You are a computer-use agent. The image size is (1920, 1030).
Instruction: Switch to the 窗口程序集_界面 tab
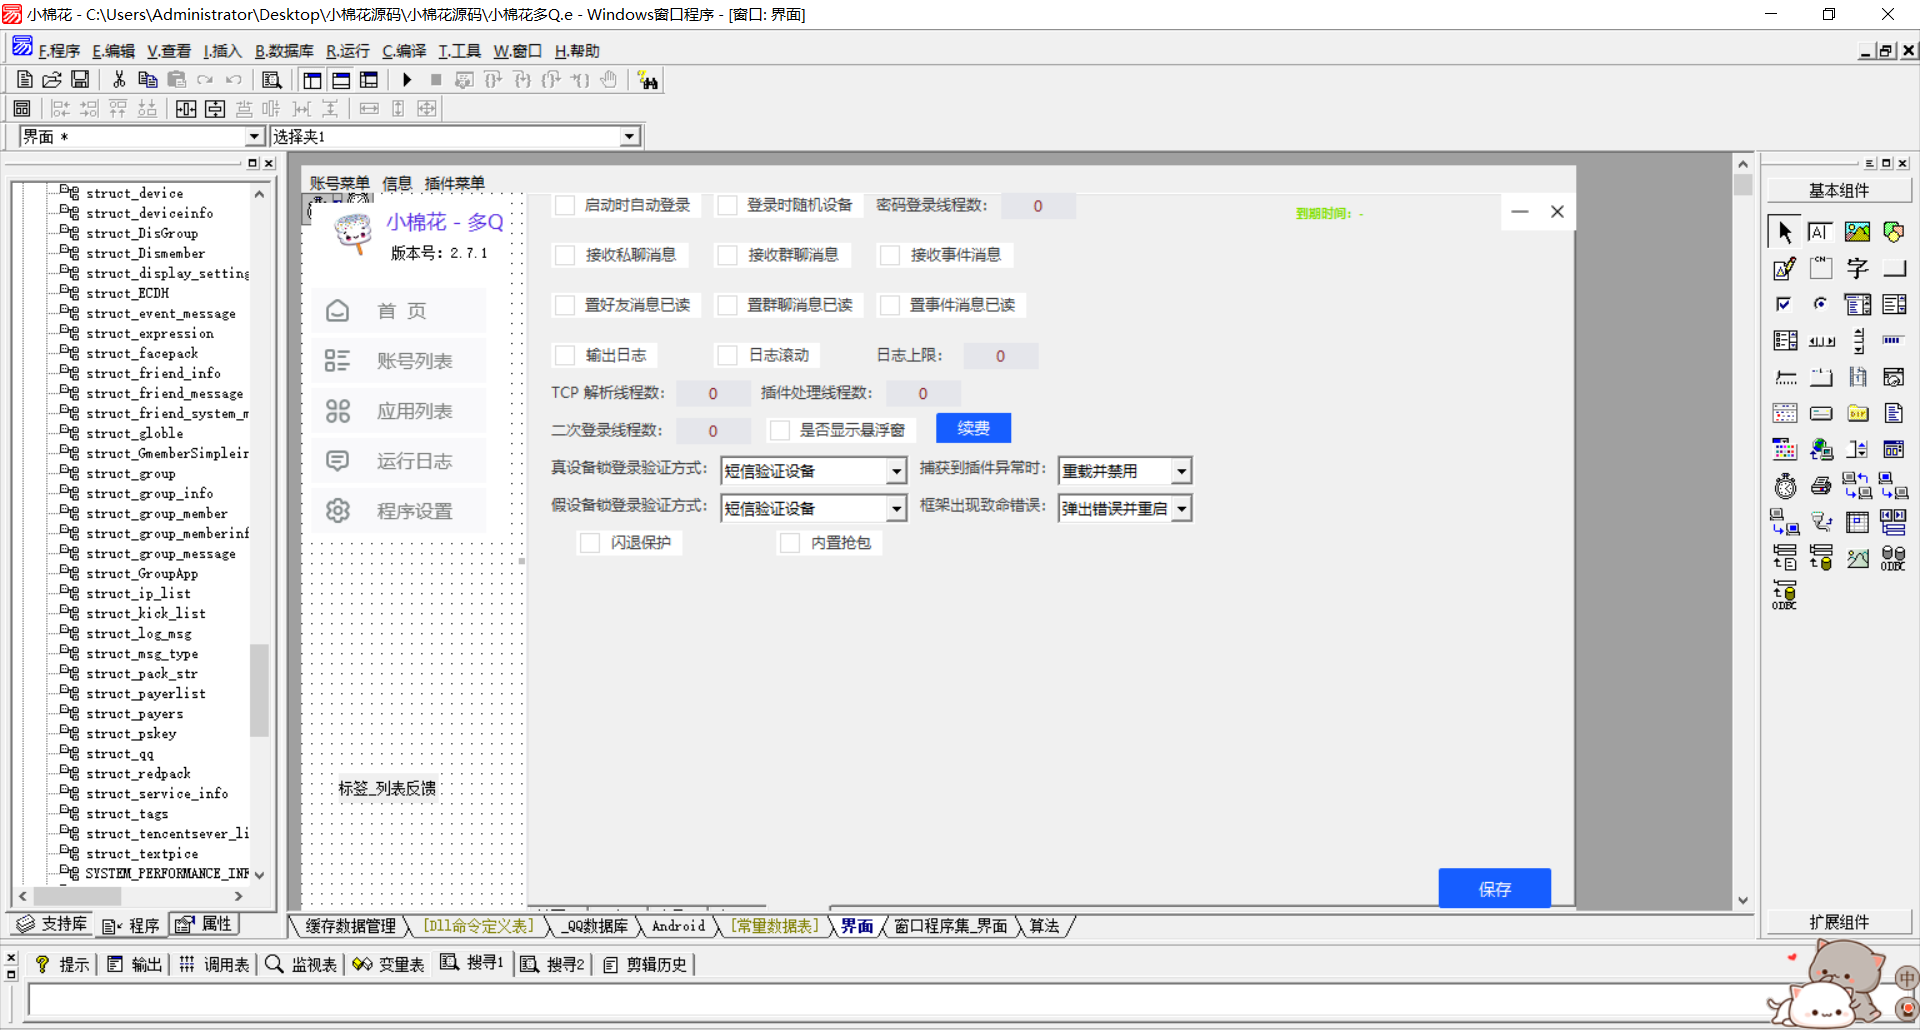coord(950,926)
